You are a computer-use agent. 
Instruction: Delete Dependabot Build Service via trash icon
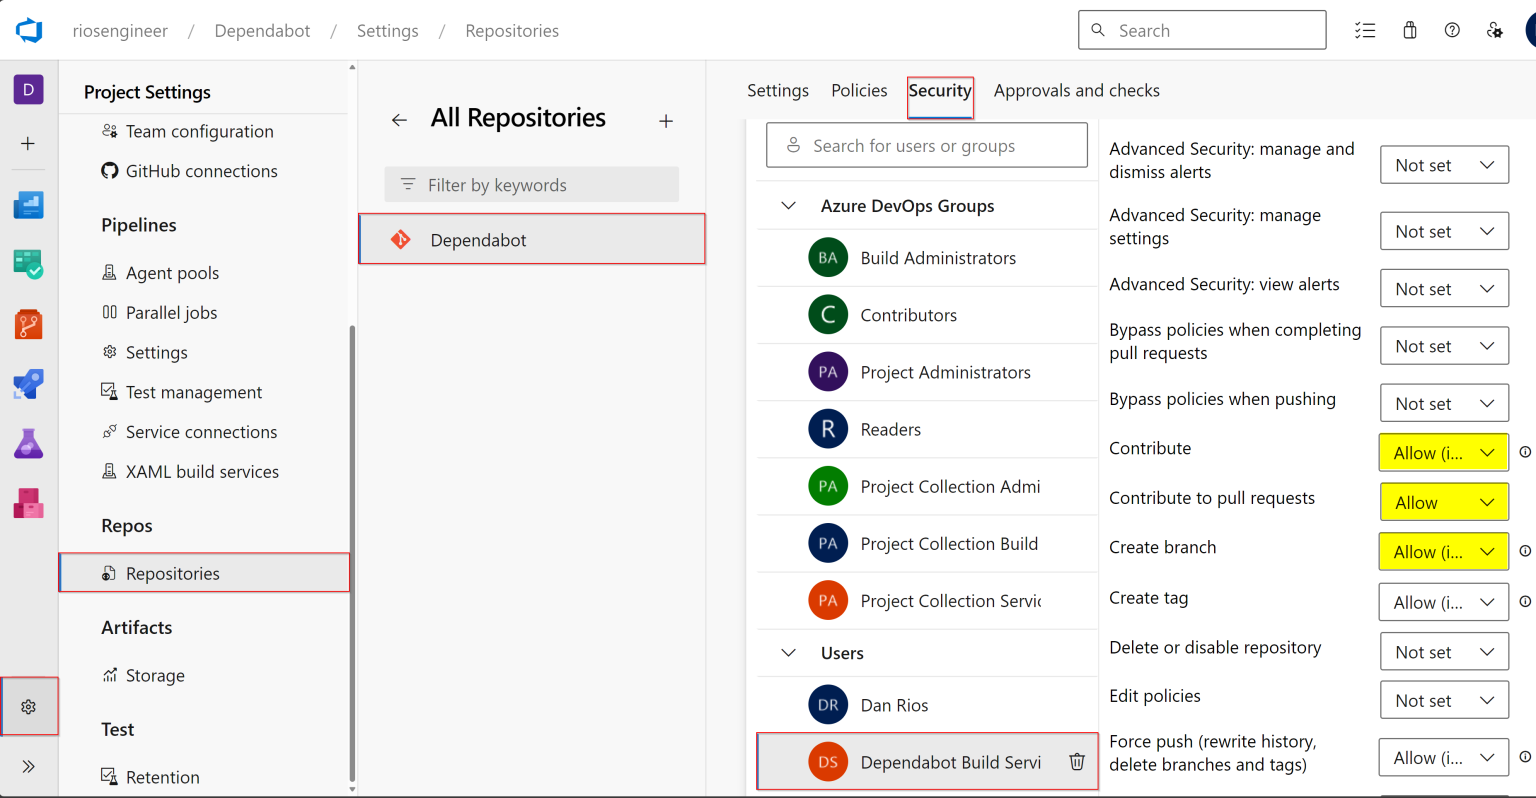coord(1077,762)
